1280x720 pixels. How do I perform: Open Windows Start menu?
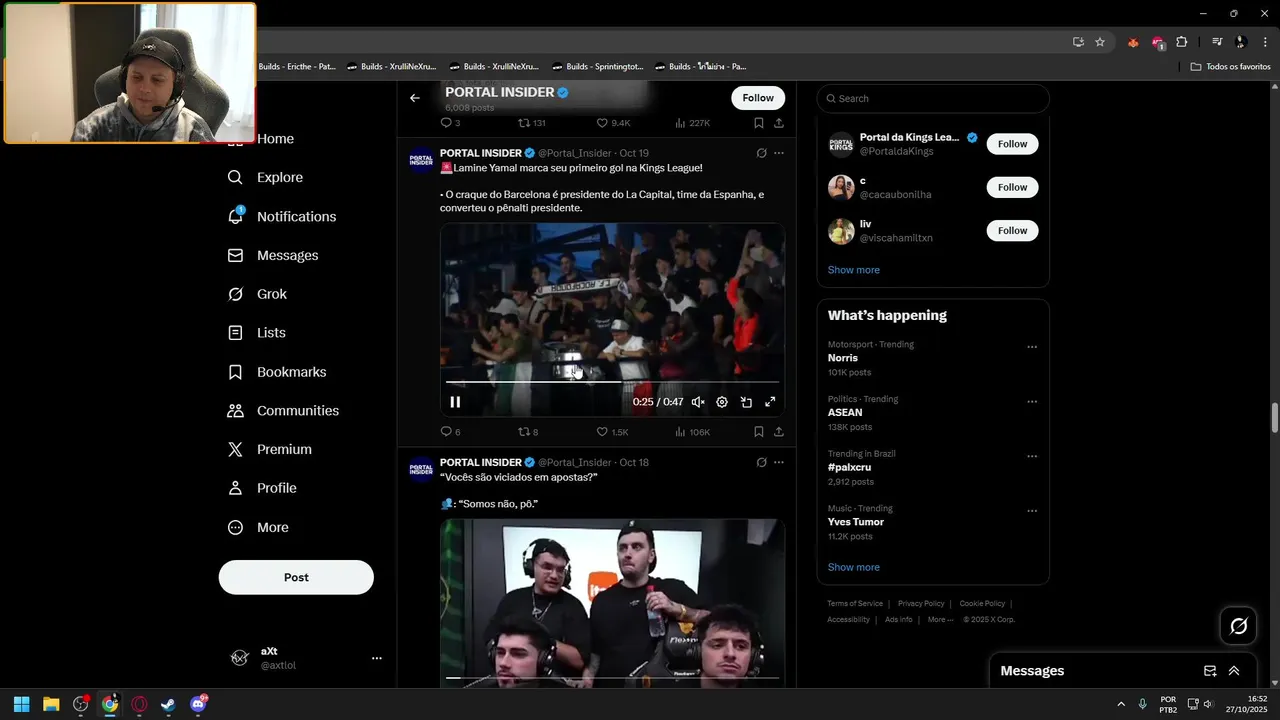tap(21, 704)
